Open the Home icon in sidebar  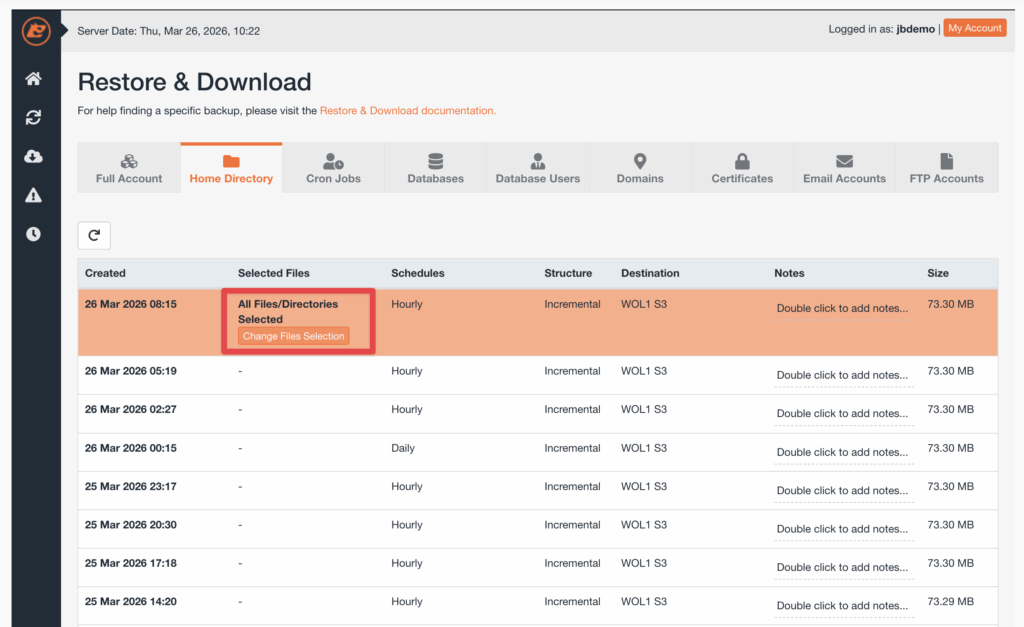pyautogui.click(x=34, y=79)
